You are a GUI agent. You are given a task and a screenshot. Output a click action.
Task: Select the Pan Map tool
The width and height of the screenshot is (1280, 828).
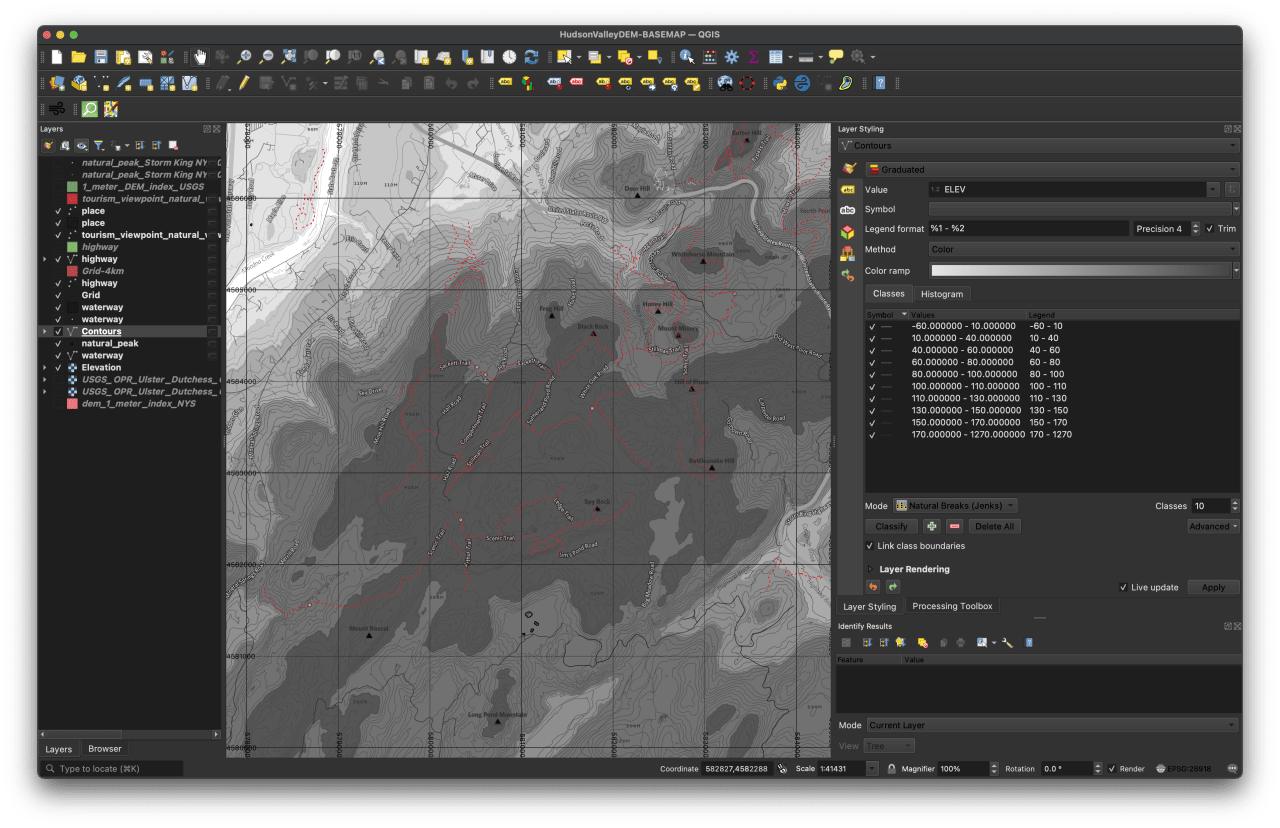[x=200, y=57]
